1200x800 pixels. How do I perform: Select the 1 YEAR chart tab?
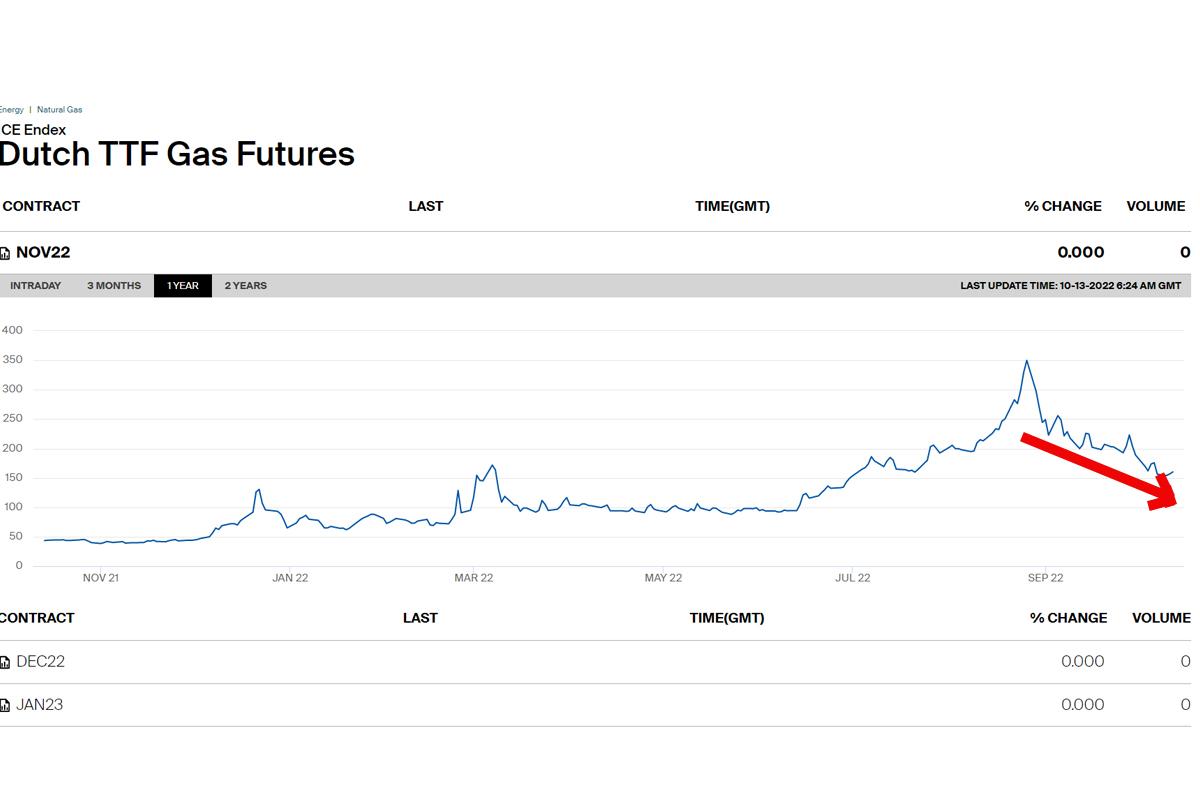pyautogui.click(x=183, y=286)
